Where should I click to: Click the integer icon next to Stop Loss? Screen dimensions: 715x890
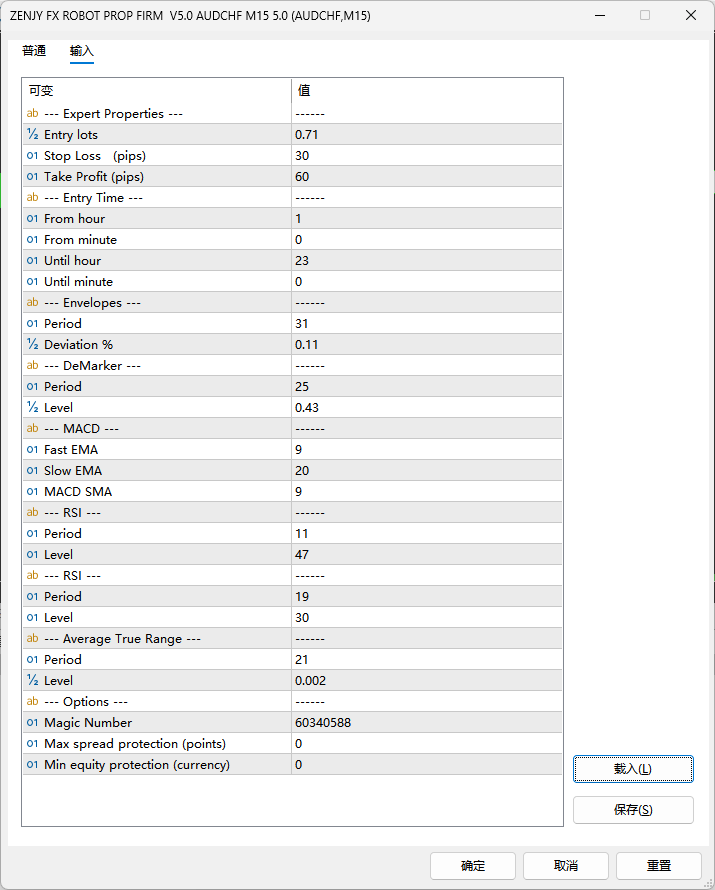click(32, 156)
